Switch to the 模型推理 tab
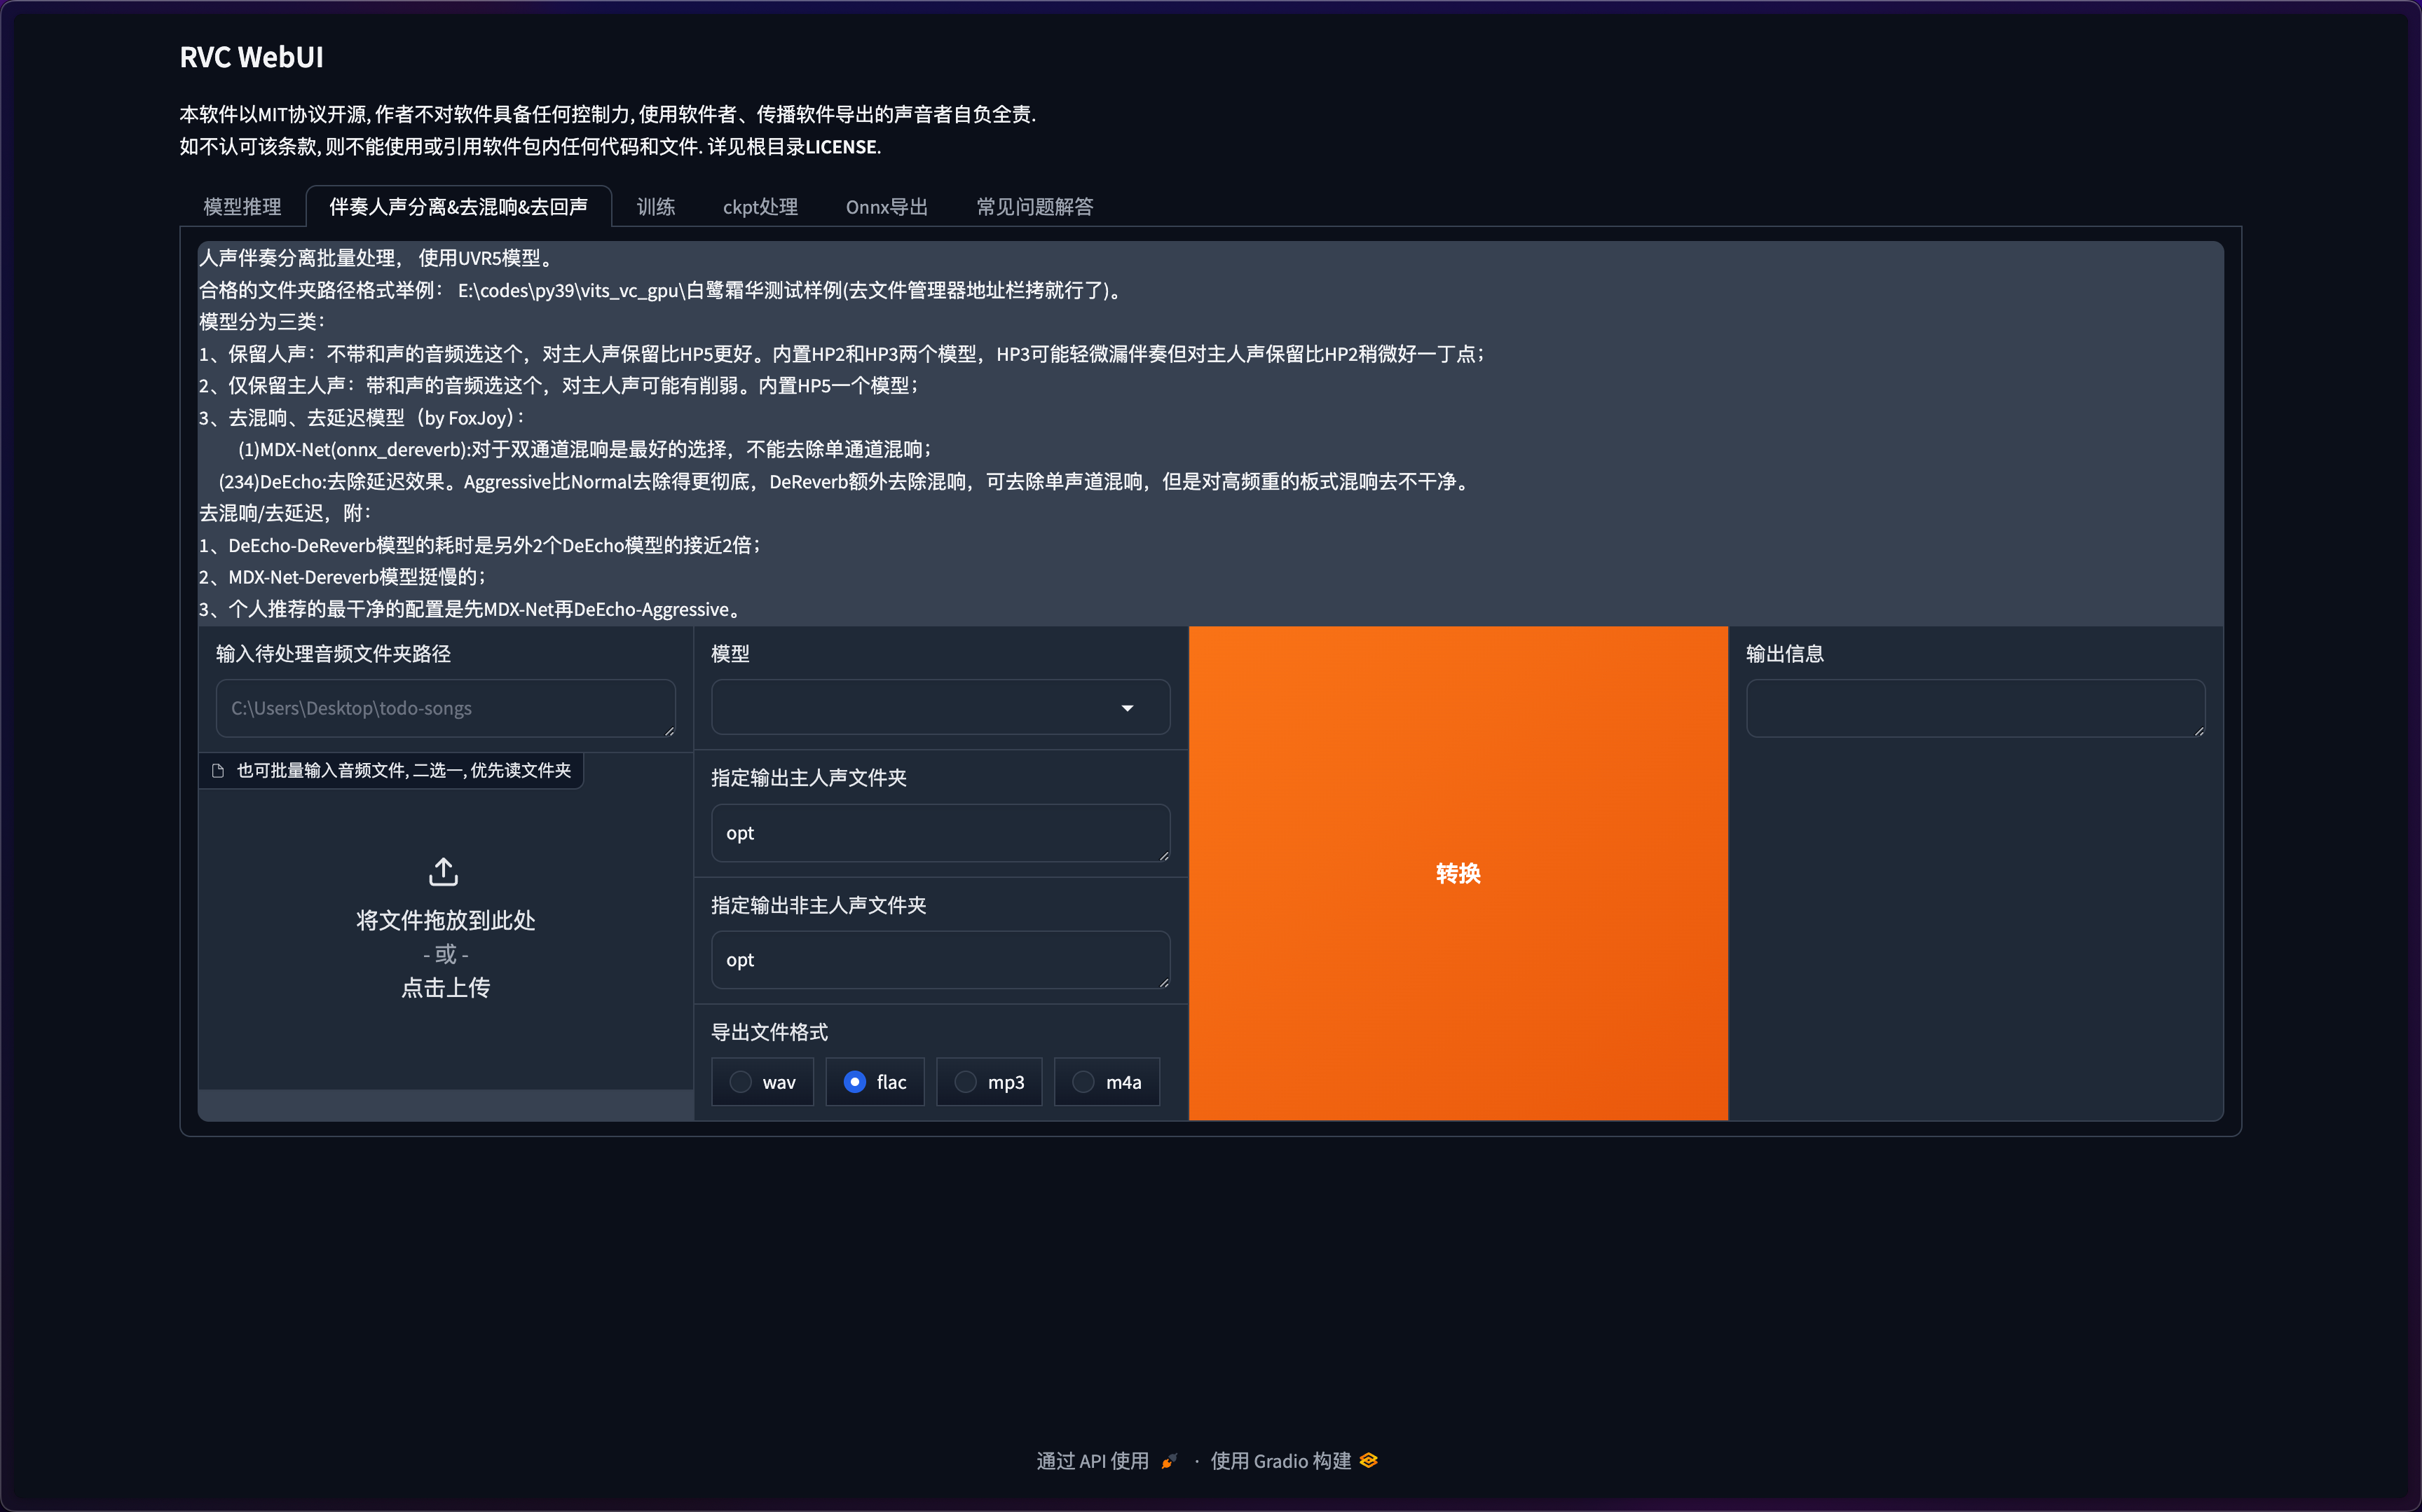Image resolution: width=2422 pixels, height=1512 pixels. (x=242, y=207)
